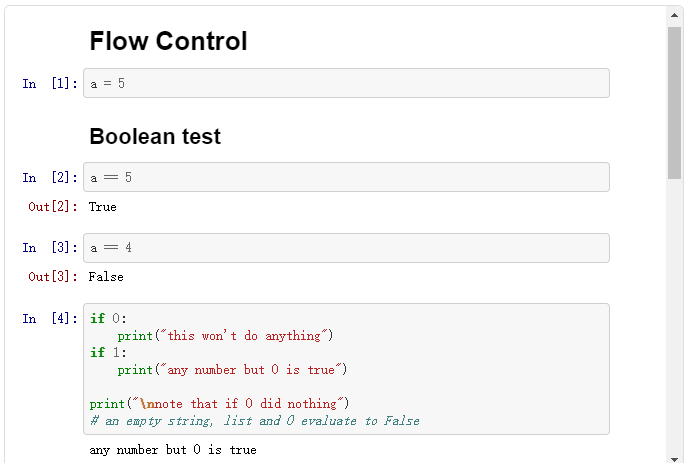Click the scrollbar up arrow
The width and height of the screenshot is (687, 463).
(x=674, y=15)
